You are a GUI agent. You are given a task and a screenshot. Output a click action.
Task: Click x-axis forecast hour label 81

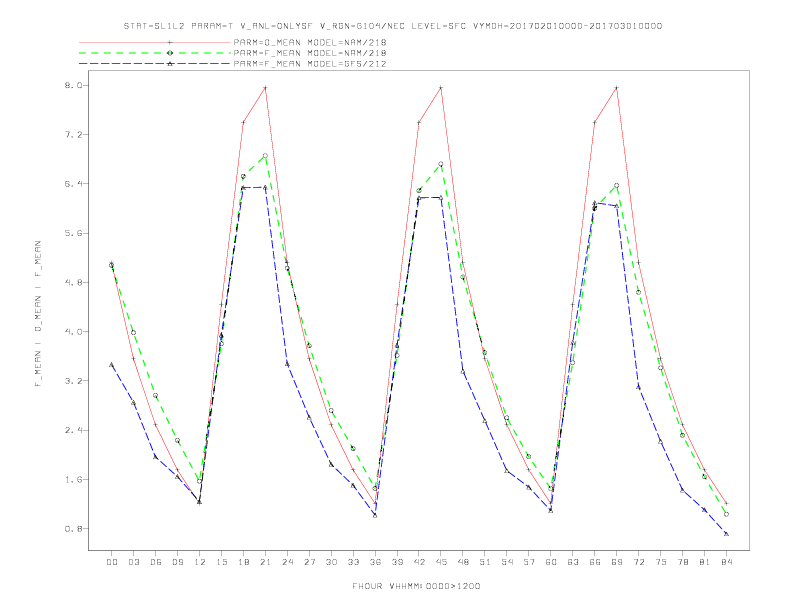705,562
